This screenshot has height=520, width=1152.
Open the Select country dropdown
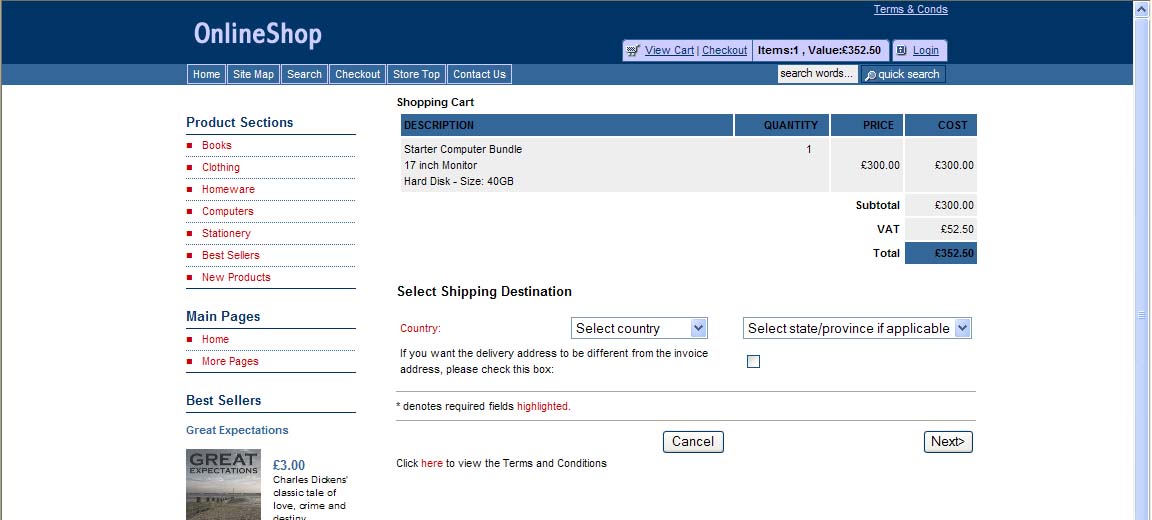pos(640,328)
